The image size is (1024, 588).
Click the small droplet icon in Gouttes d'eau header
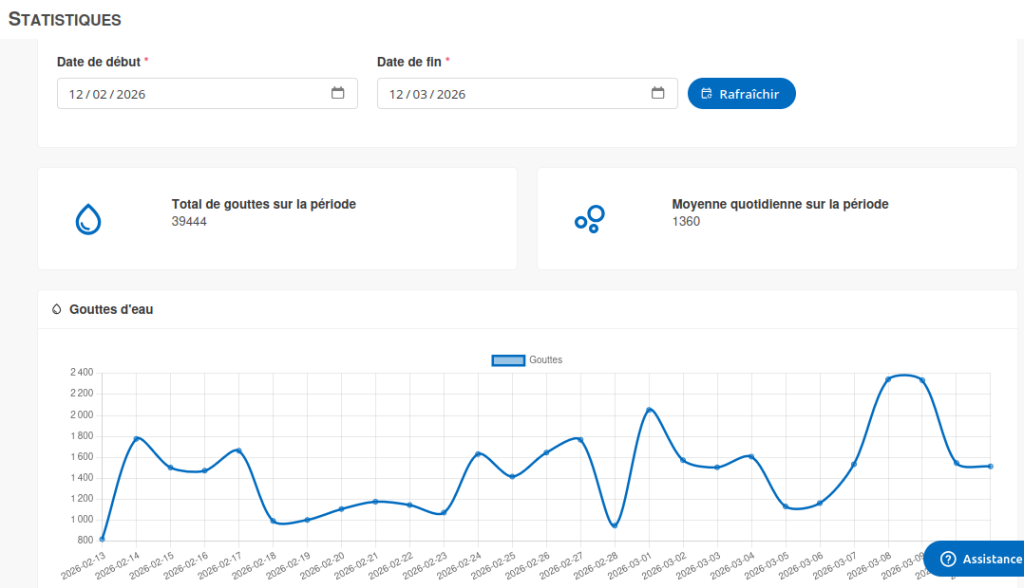pos(56,310)
